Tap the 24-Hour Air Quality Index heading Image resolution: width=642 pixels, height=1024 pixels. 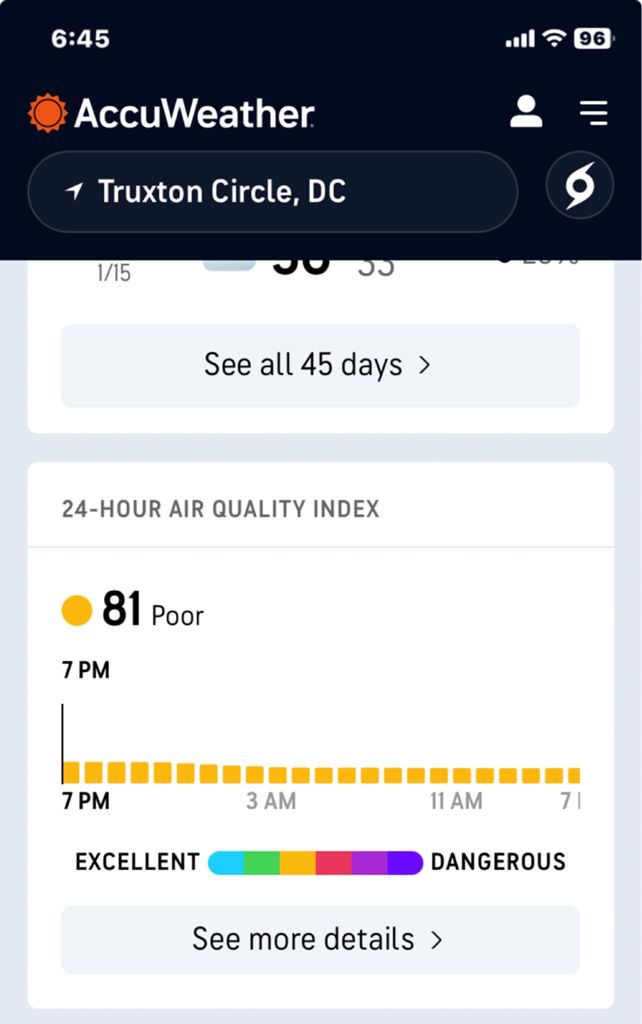[221, 509]
